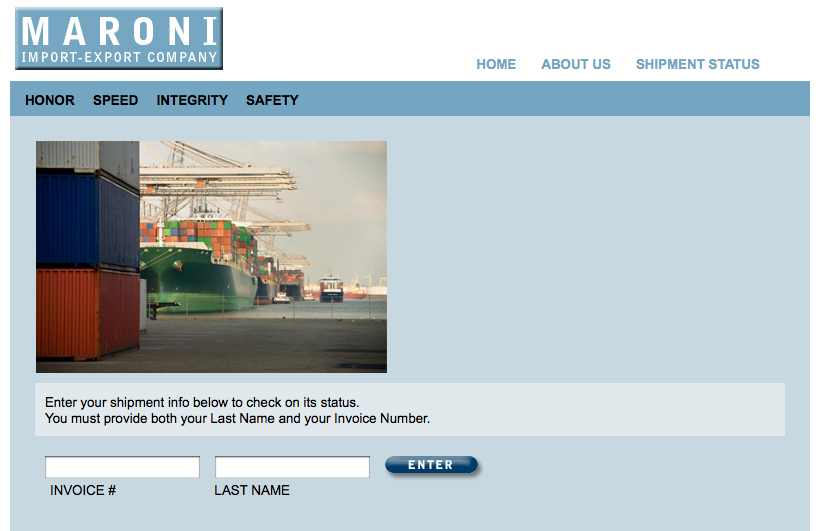Click the shipment info instruction text box

click(x=410, y=410)
